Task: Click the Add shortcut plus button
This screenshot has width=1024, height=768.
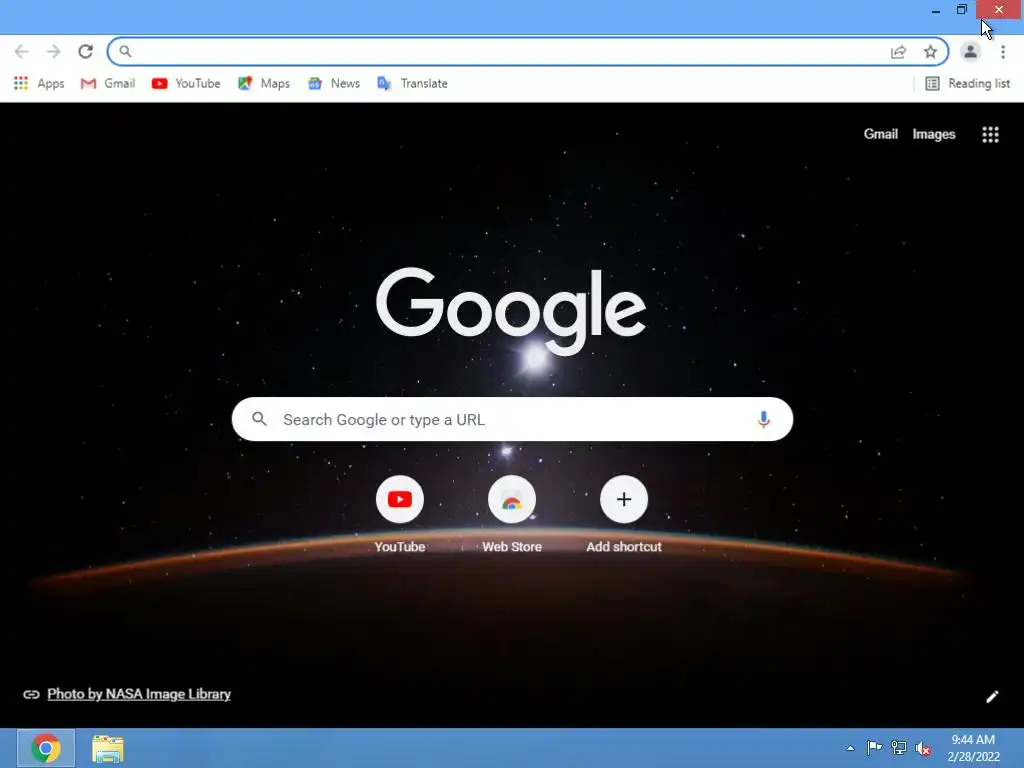Action: click(624, 500)
